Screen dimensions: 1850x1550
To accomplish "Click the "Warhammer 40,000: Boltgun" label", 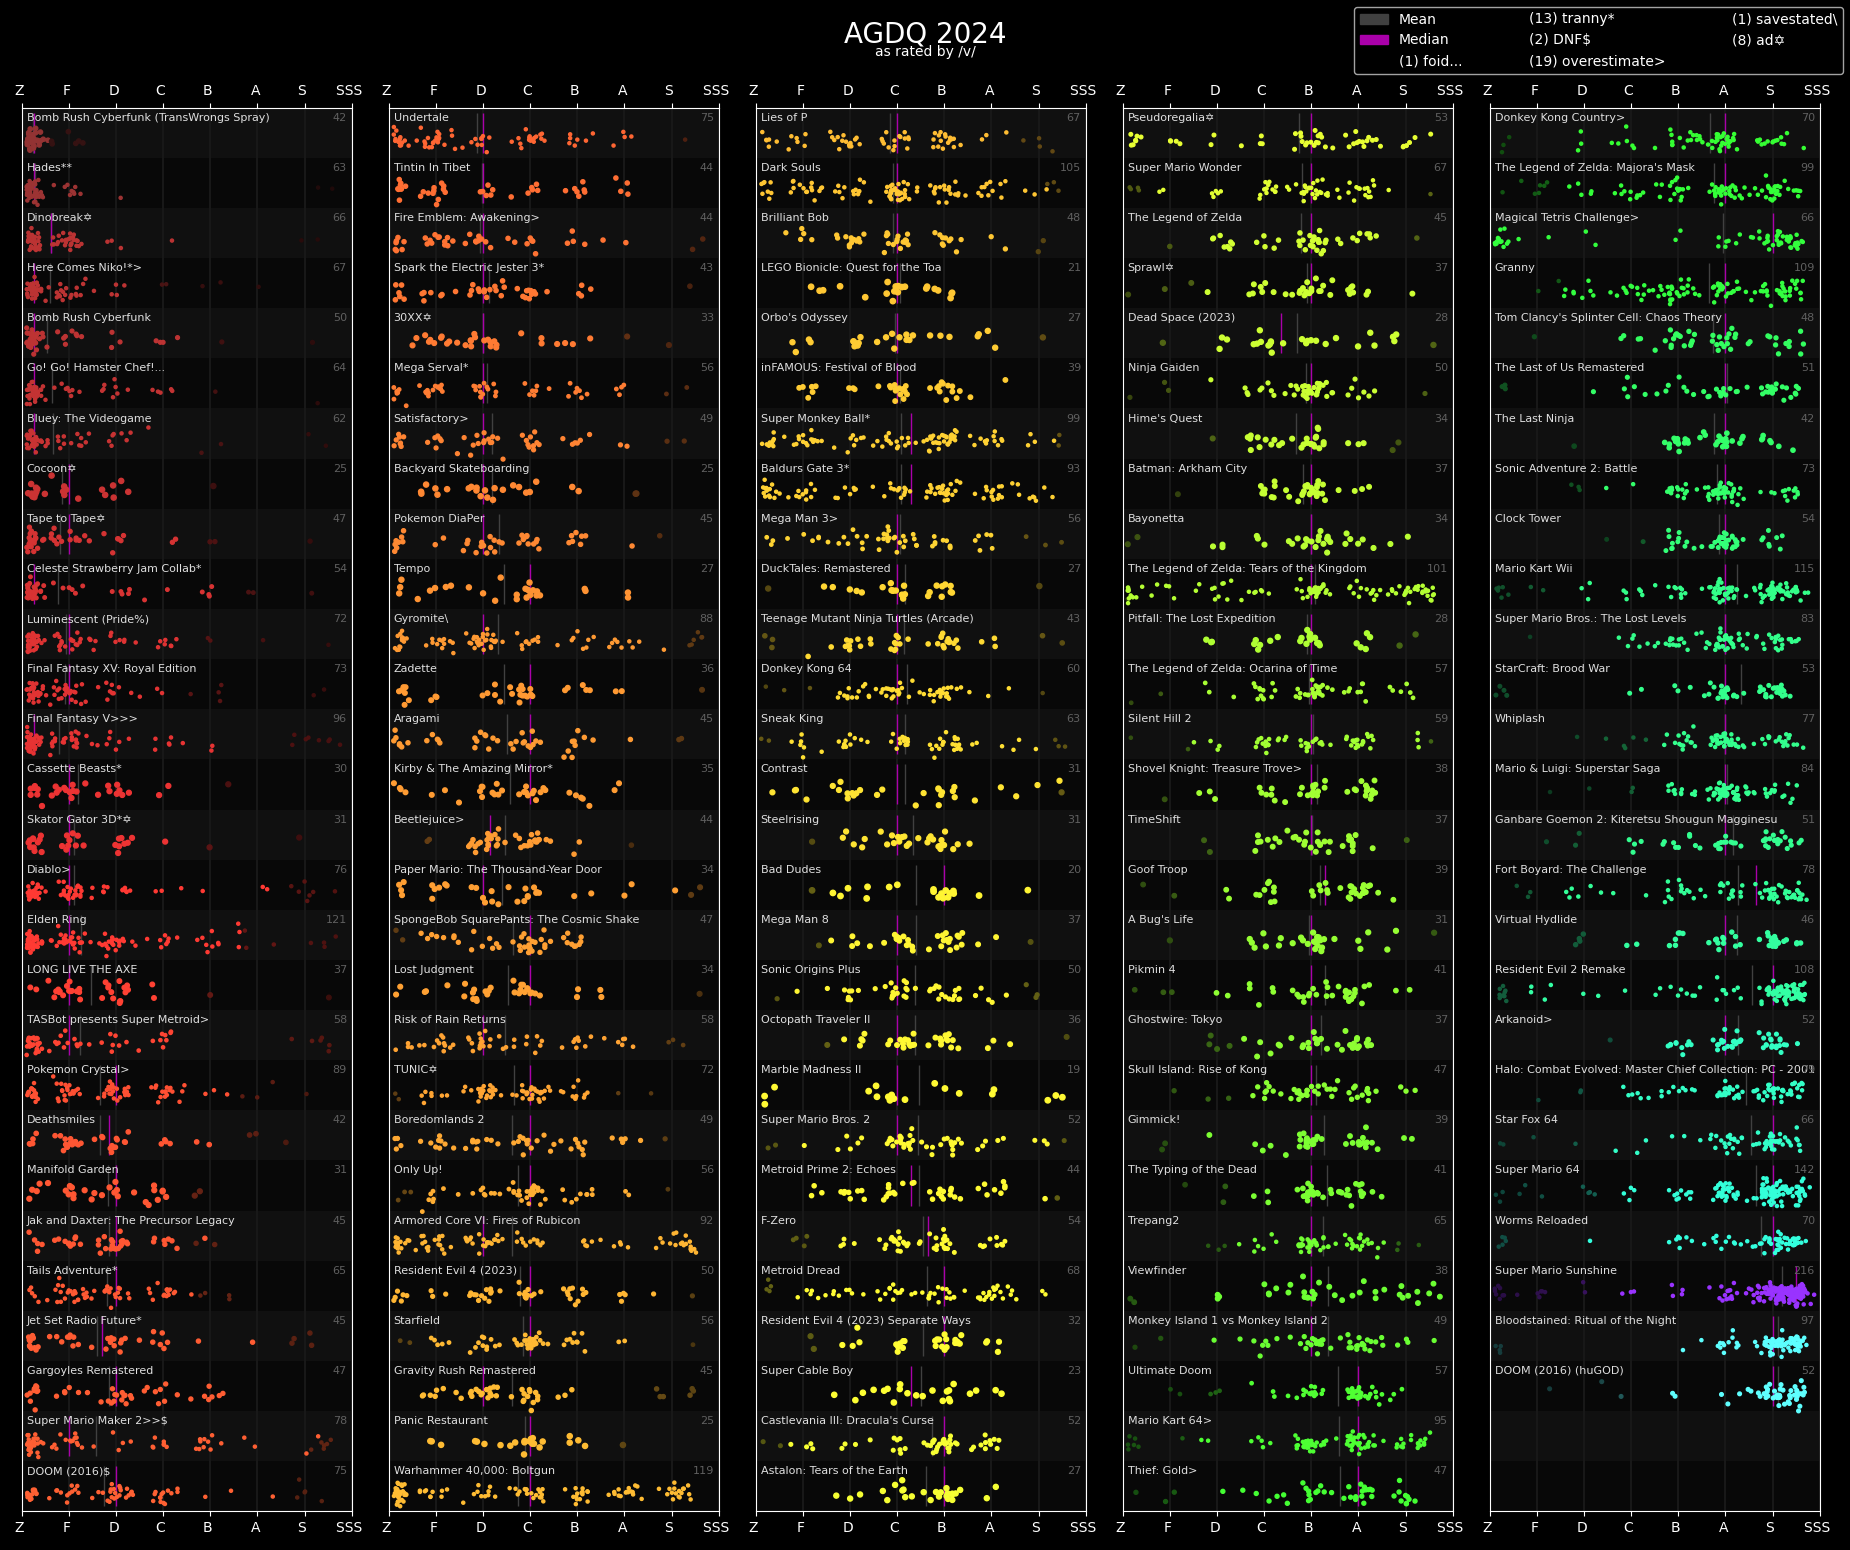I will [474, 1471].
